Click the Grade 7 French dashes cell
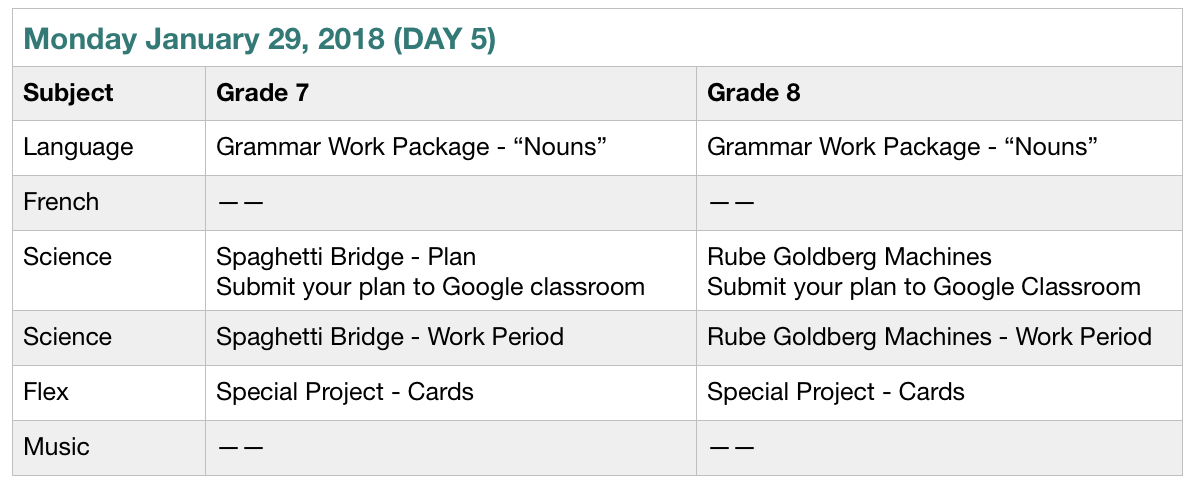The height and width of the screenshot is (487, 1193). pos(240,203)
